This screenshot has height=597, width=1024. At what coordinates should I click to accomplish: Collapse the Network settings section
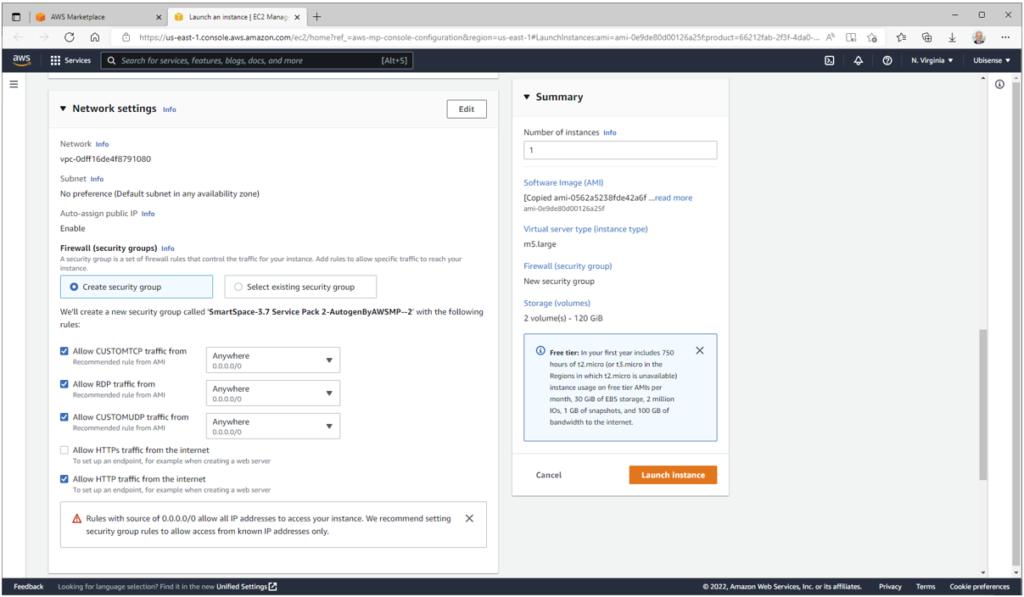[x=63, y=108]
